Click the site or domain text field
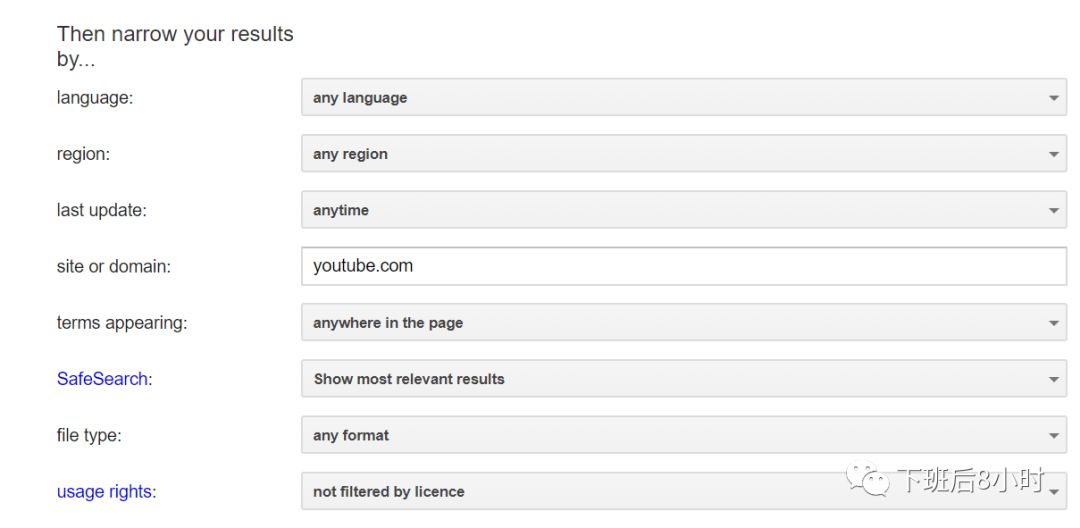The image size is (1080, 528). pos(683,266)
